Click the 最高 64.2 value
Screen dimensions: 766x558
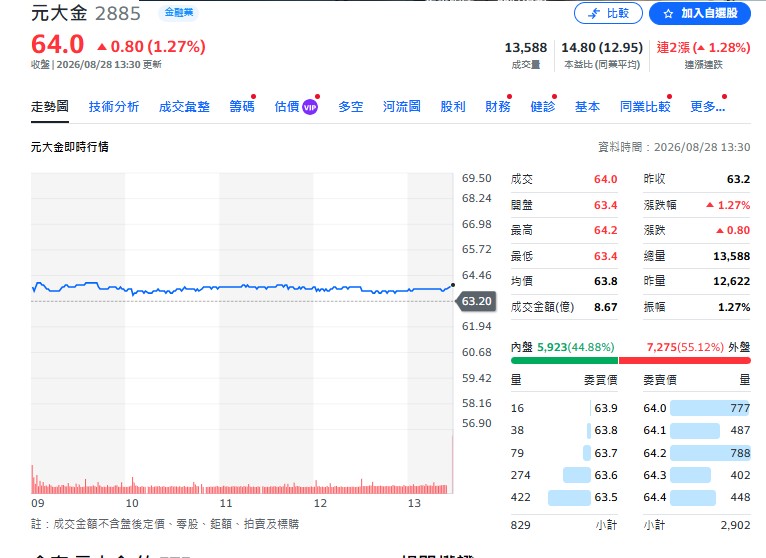[x=606, y=230]
